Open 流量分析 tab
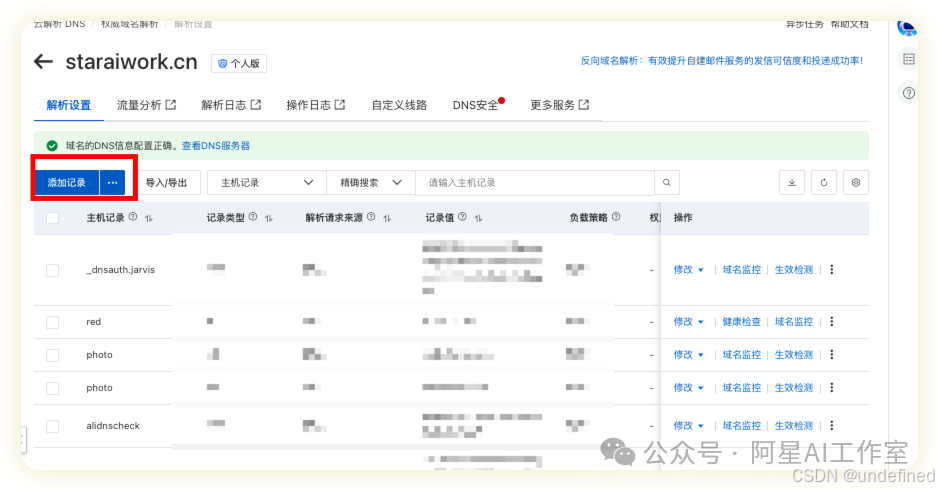 tap(146, 105)
